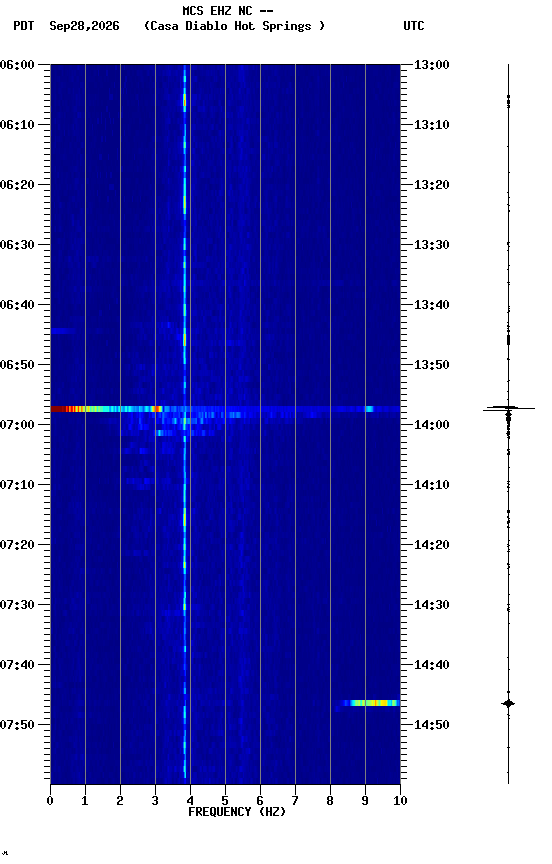
Task: Click the '14:50' UTC time label
Action: [x=432, y=725]
